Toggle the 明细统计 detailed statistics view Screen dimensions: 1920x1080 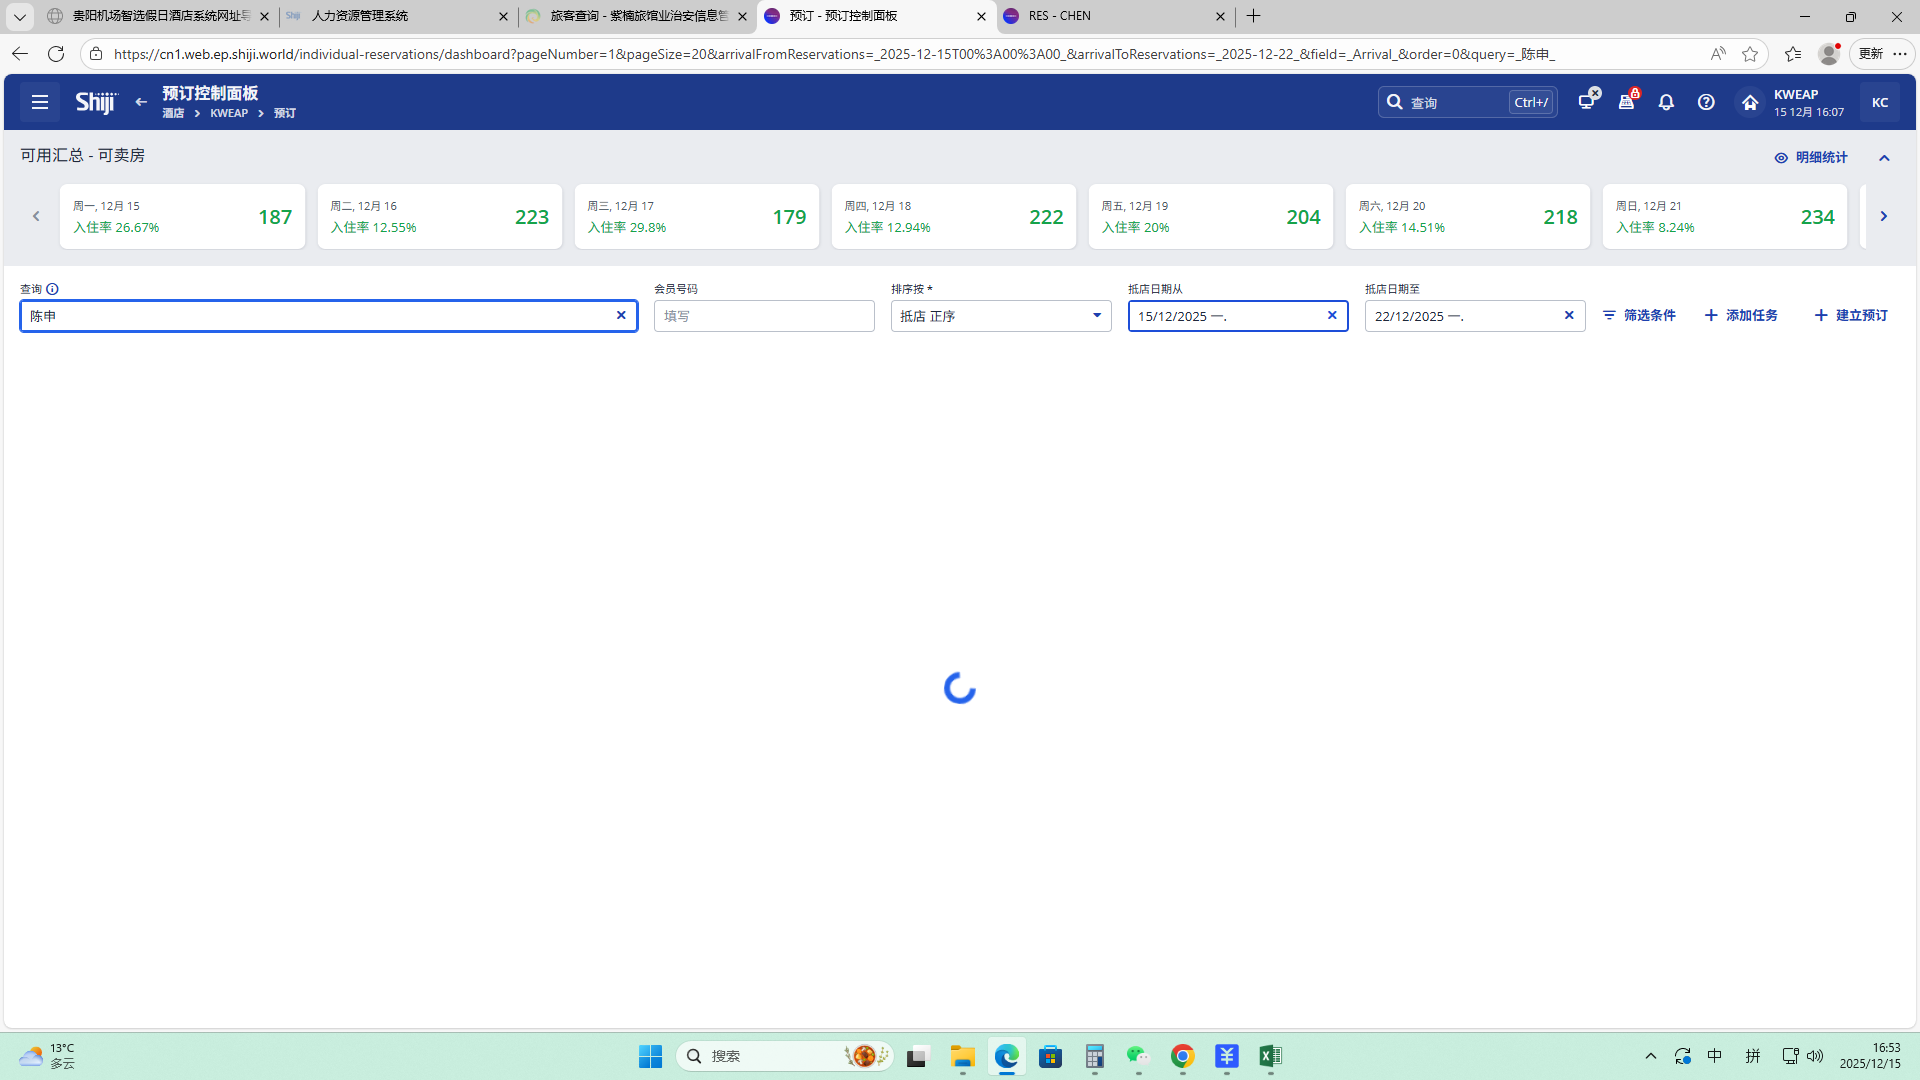coord(1811,158)
